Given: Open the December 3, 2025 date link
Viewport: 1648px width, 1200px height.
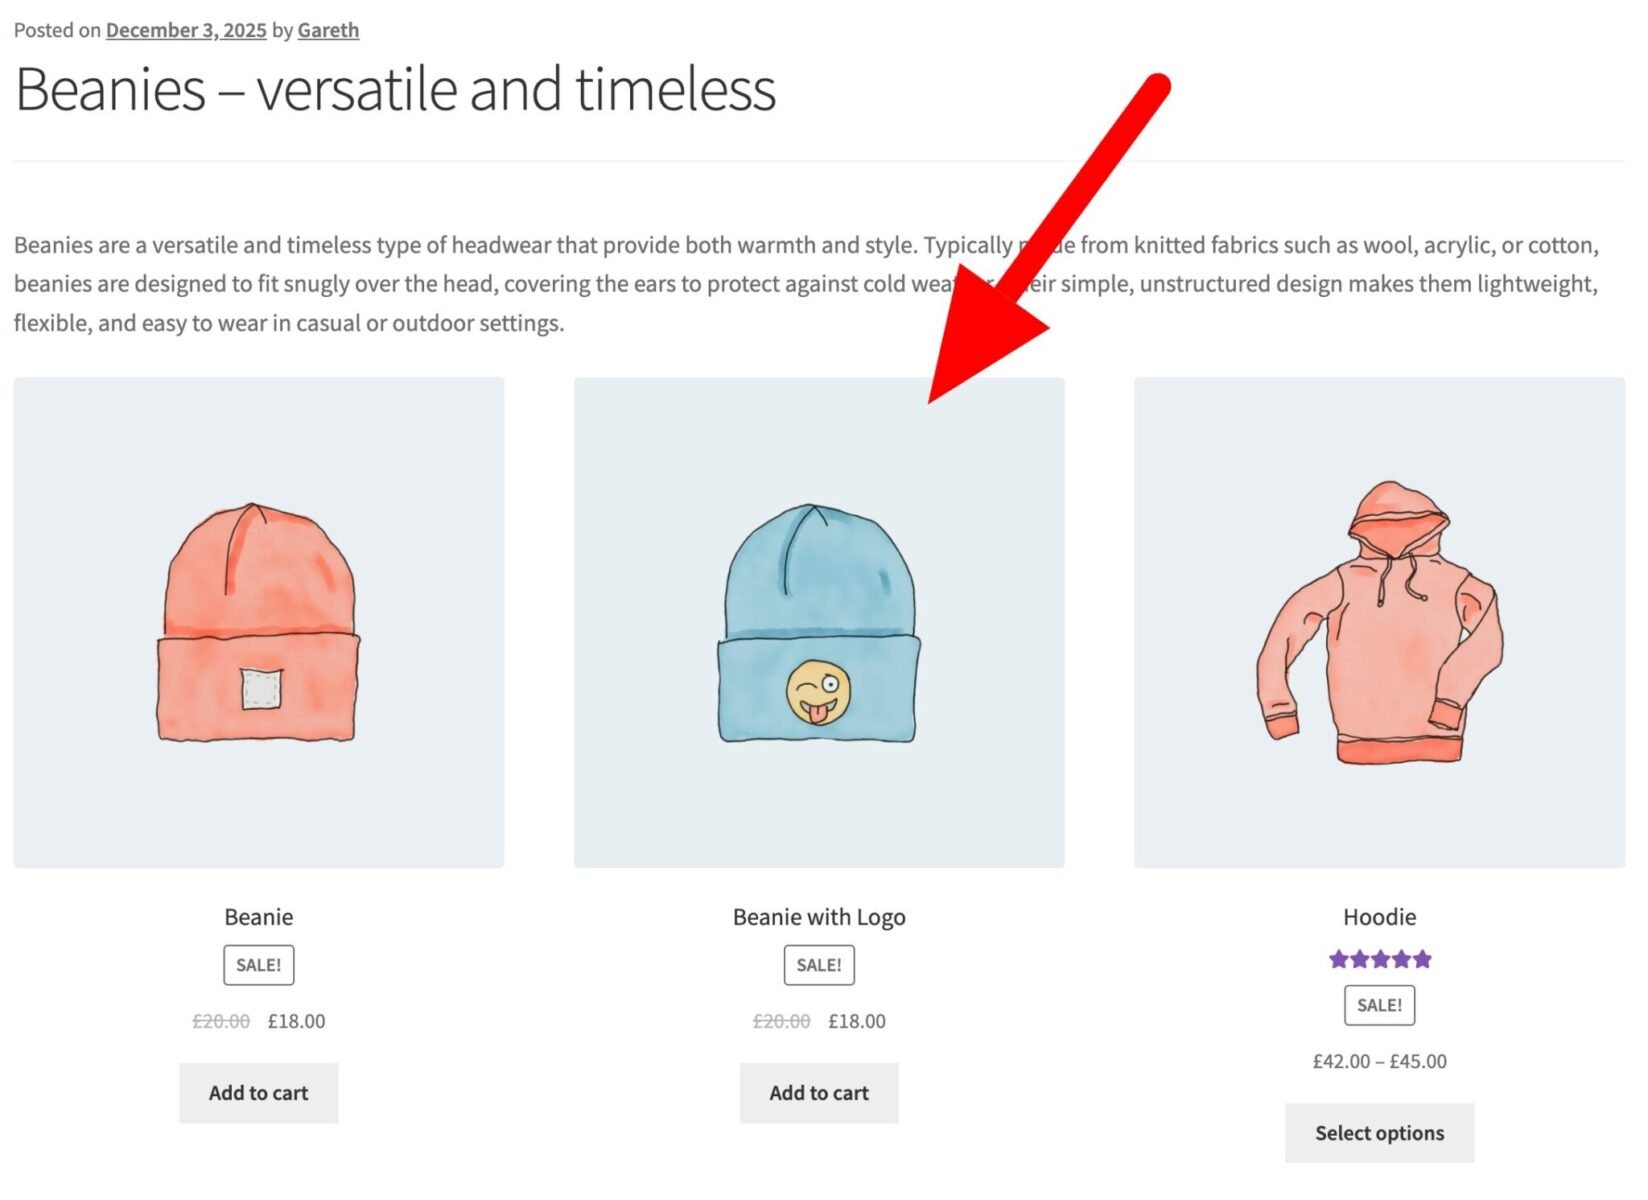Looking at the screenshot, I should click(186, 30).
